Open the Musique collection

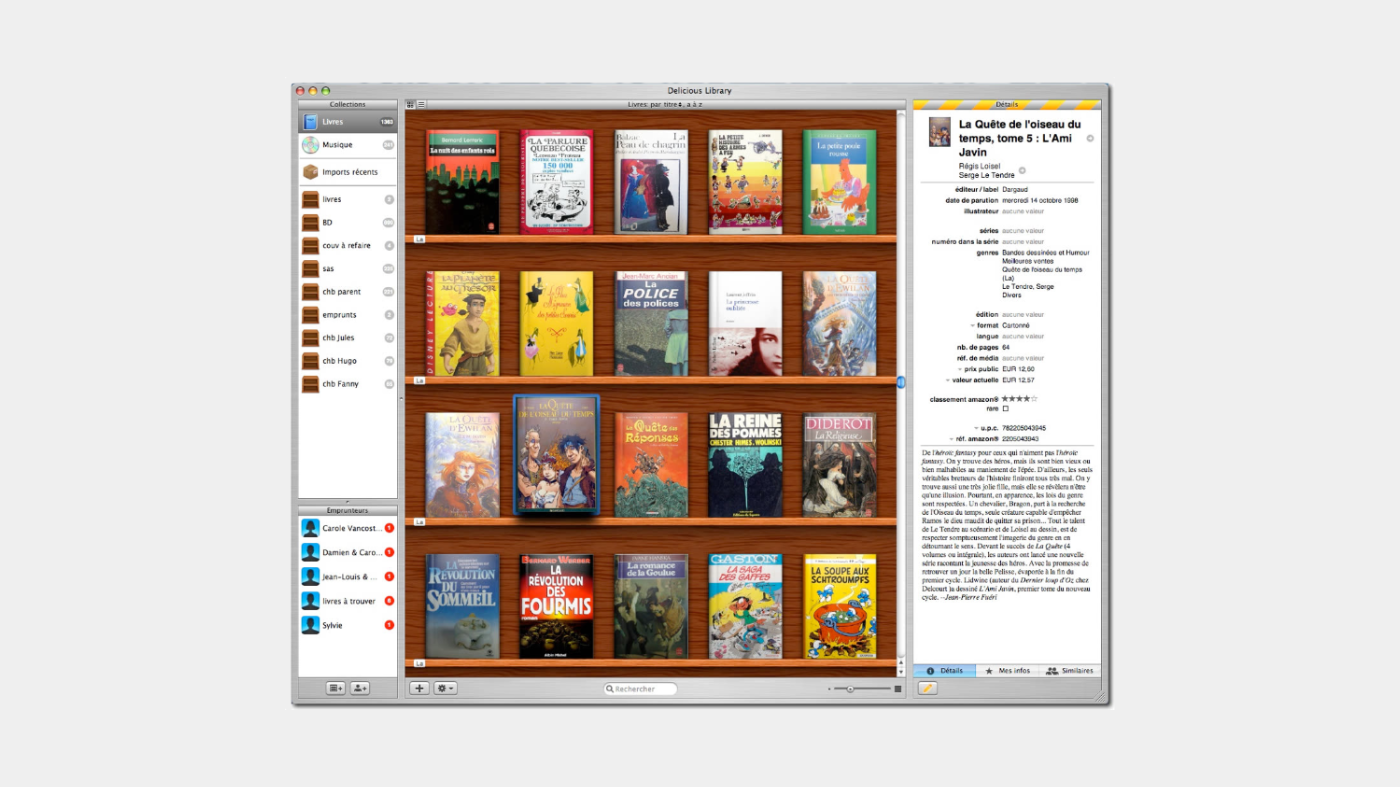click(347, 145)
